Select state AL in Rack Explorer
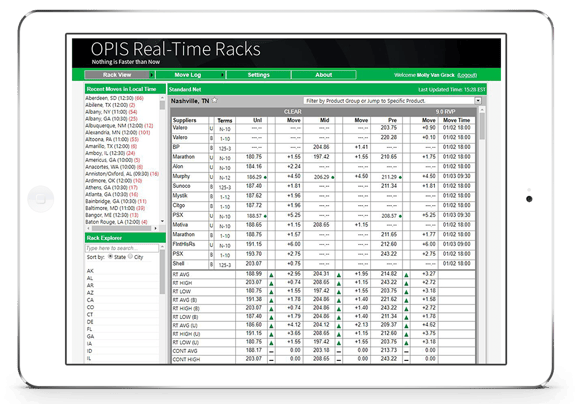Viewport: 575px width, 404px height. [90, 278]
